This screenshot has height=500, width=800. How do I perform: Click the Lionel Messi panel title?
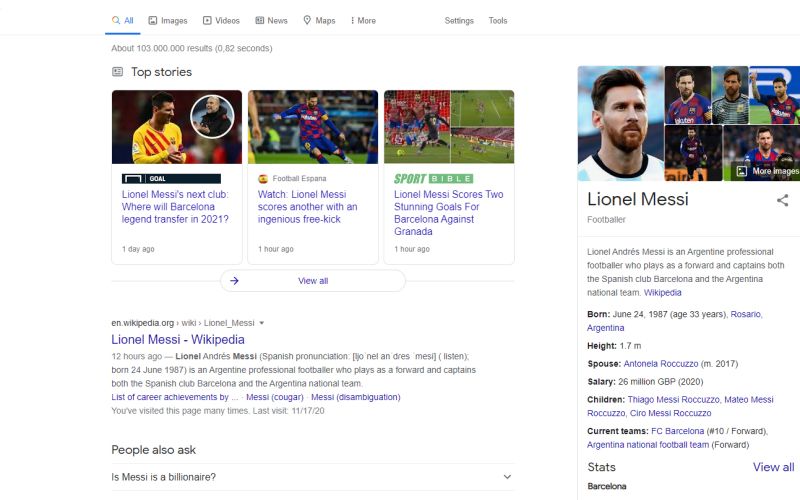tap(638, 199)
